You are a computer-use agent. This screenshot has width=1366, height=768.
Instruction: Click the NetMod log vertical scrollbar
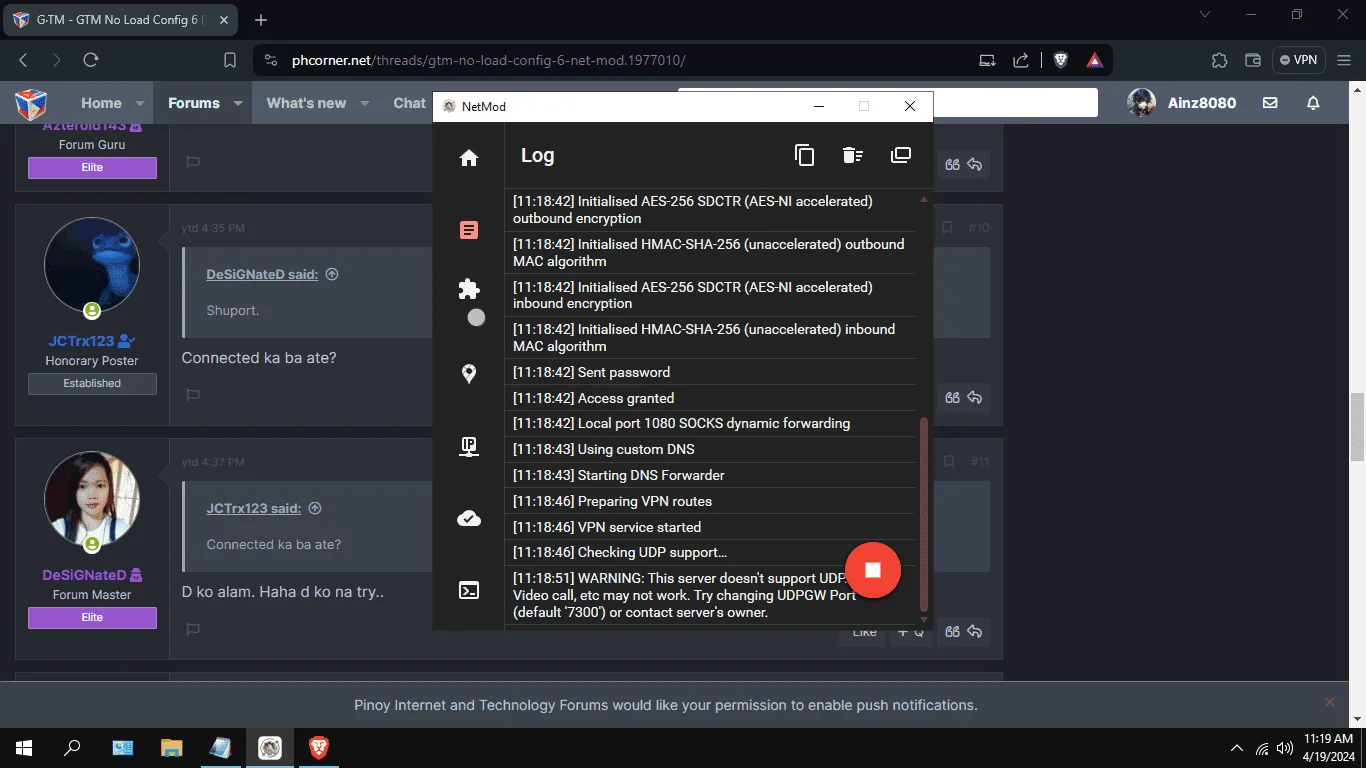coord(924,513)
